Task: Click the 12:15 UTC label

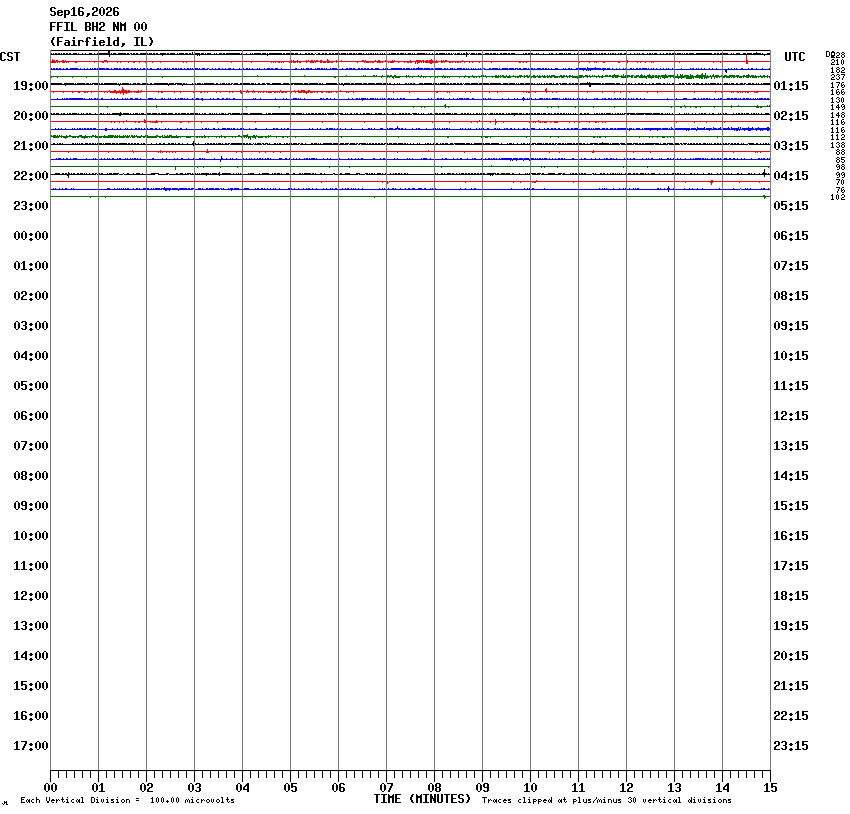Action: [791, 416]
